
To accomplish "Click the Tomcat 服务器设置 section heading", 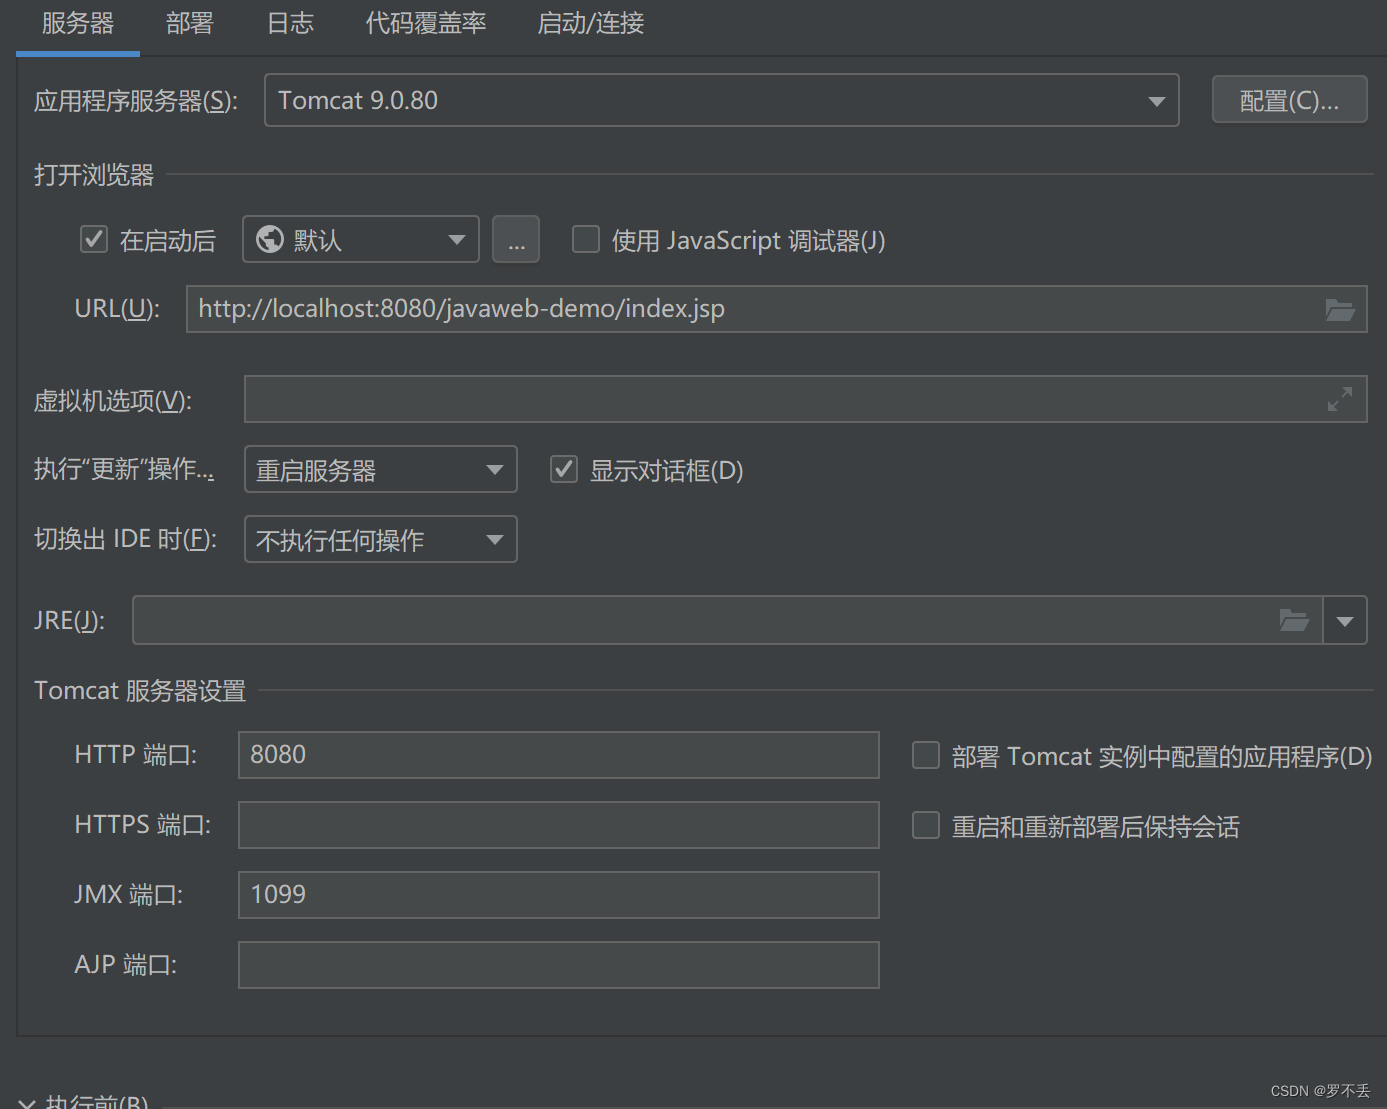I will tap(140, 691).
